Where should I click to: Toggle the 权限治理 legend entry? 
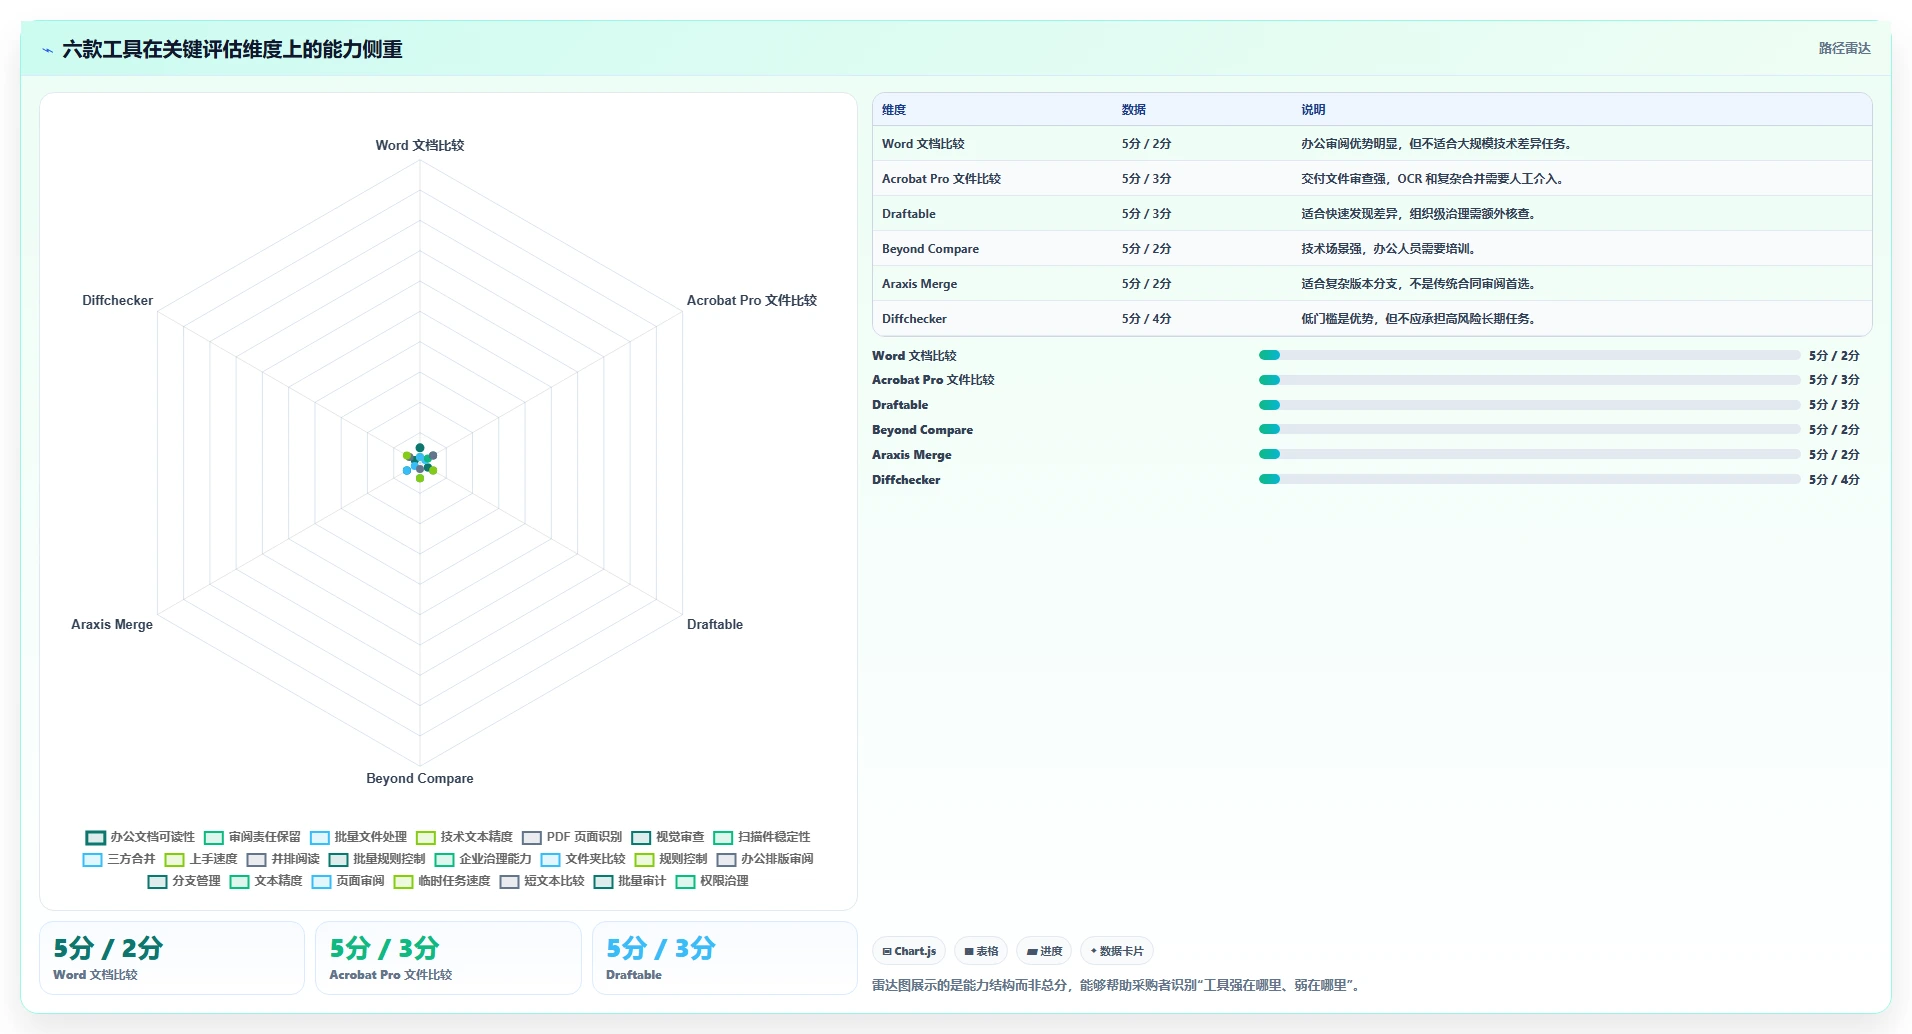pyautogui.click(x=712, y=881)
